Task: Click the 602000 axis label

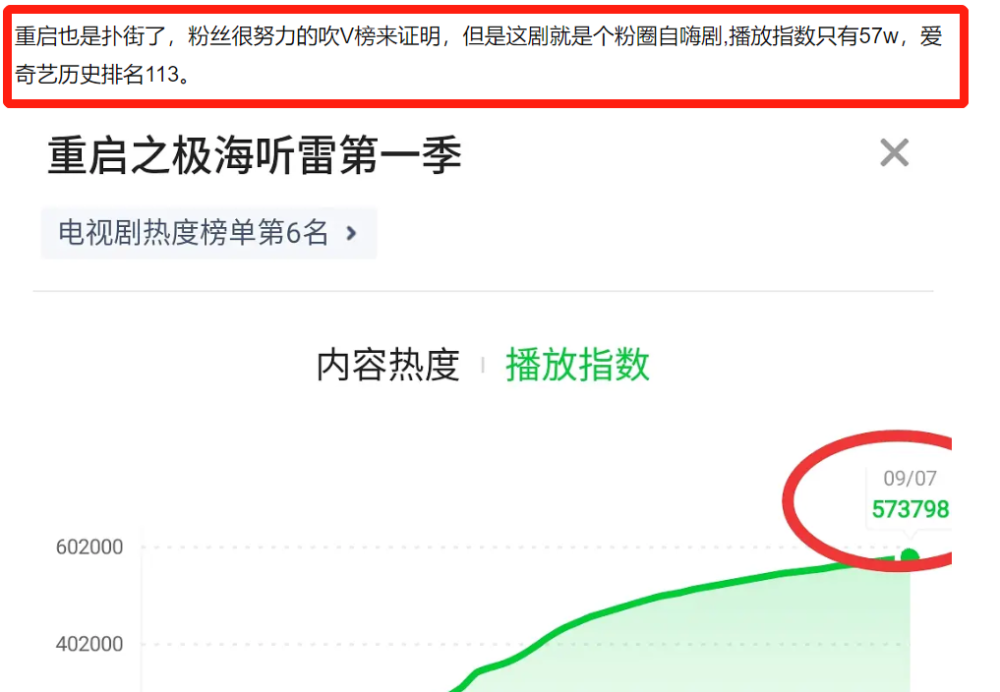Action: coord(89,547)
